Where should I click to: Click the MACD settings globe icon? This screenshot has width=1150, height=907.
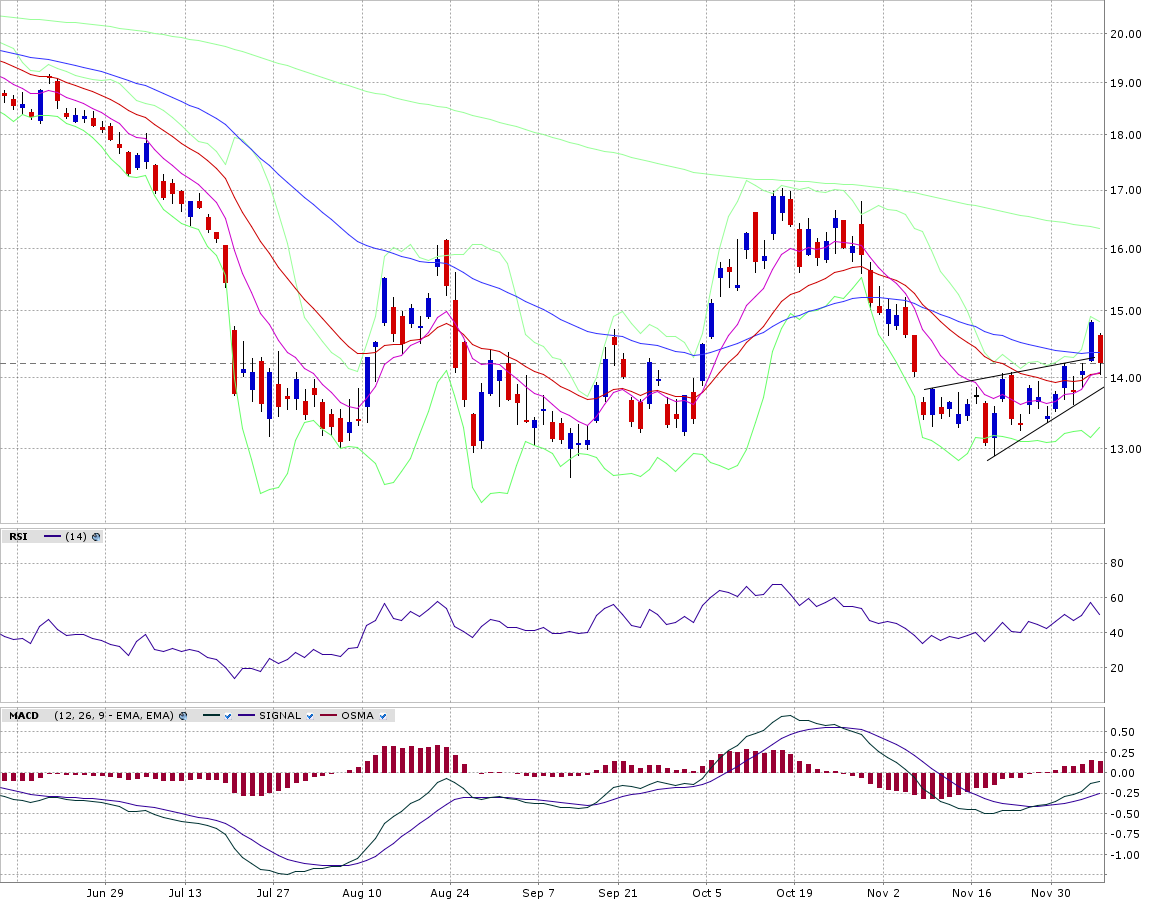click(x=182, y=716)
